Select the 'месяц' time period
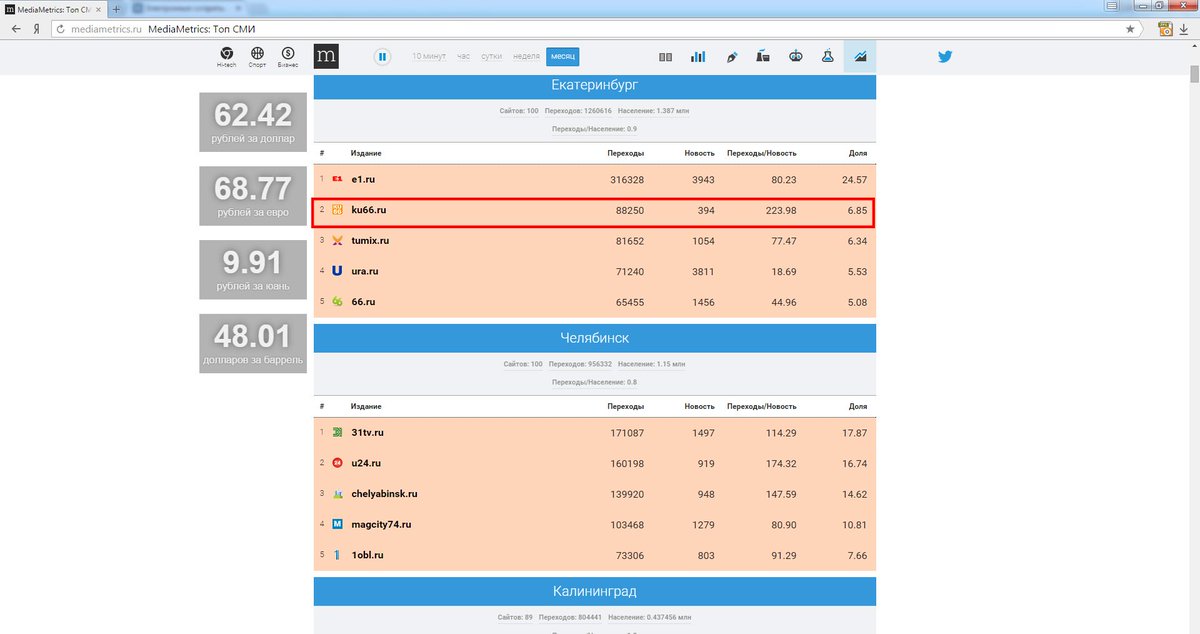The width and height of the screenshot is (1200, 634). click(x=563, y=57)
